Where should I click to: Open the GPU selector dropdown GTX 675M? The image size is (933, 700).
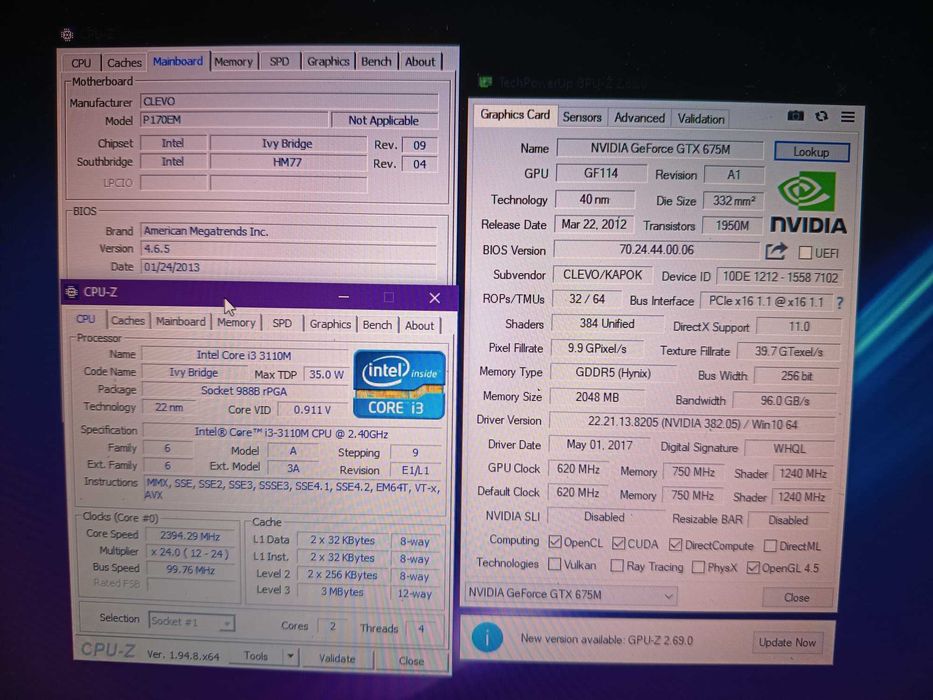pyautogui.click(x=571, y=594)
